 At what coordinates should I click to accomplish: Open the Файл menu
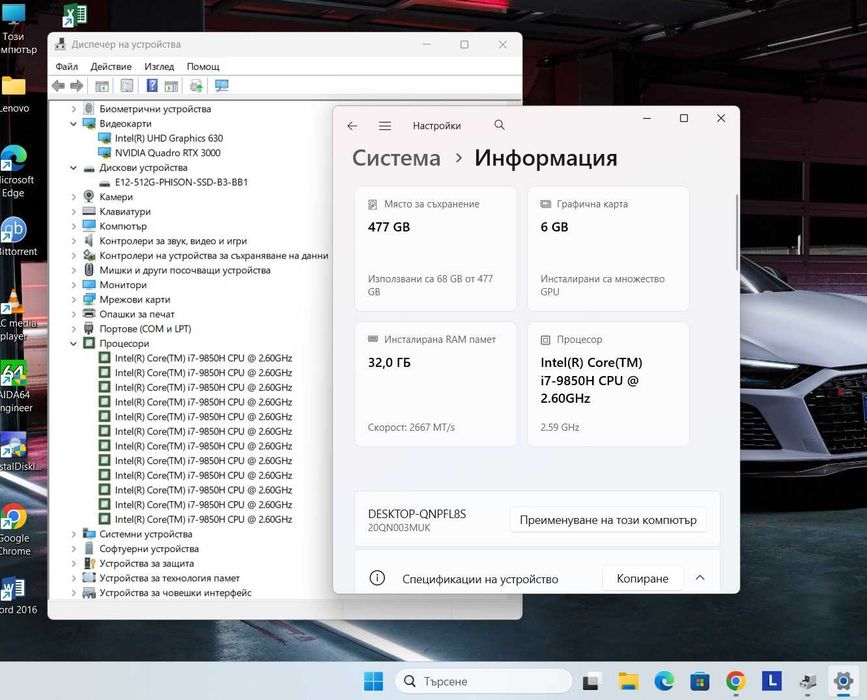[x=66, y=66]
